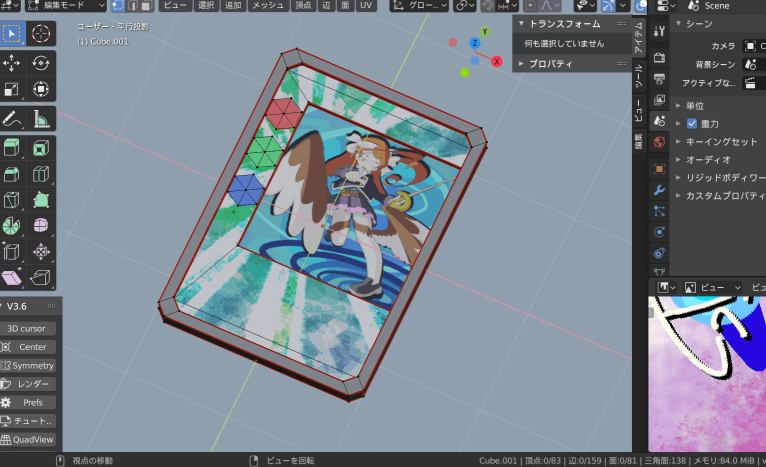Open the 頂点 menu
The height and width of the screenshot is (467, 766).
pos(304,6)
